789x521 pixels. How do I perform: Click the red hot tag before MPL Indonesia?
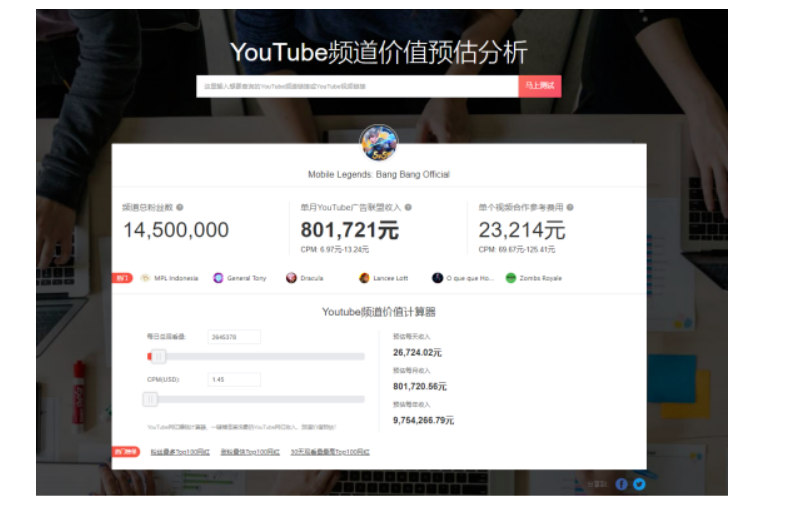[122, 278]
